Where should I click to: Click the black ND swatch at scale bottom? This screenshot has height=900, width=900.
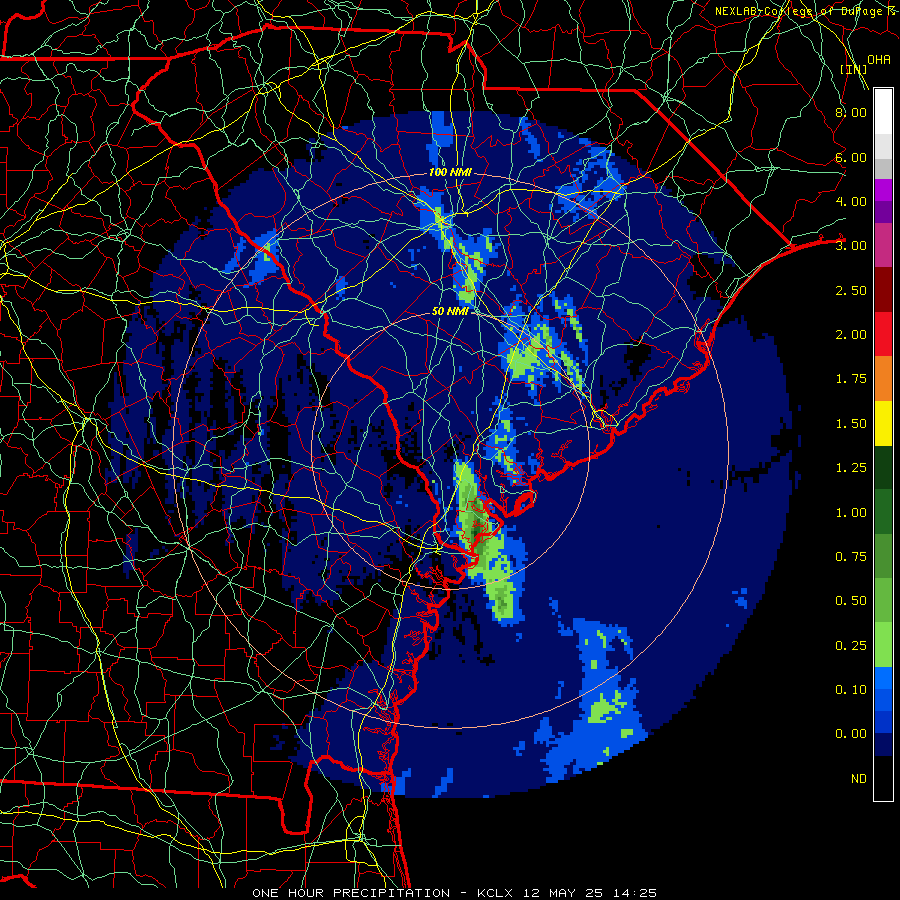click(883, 778)
